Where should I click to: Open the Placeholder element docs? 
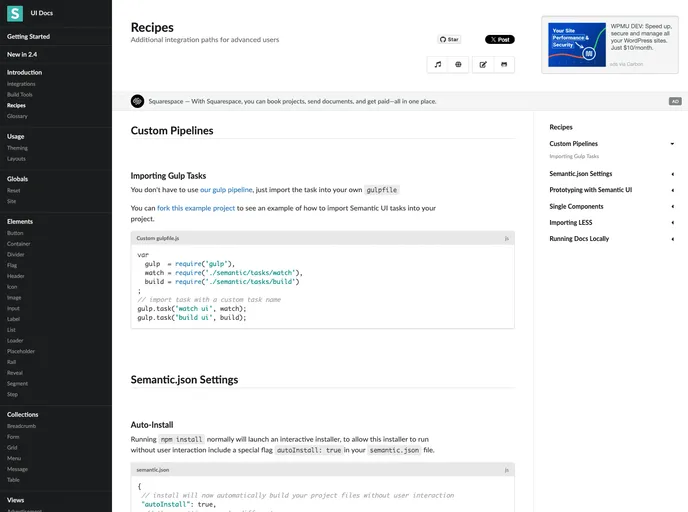pos(21,351)
